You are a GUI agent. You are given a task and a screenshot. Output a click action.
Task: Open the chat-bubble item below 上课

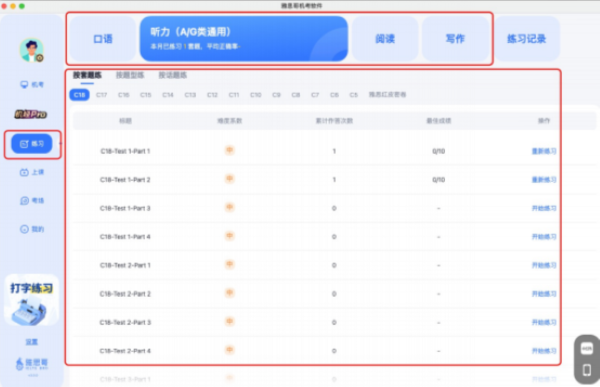click(x=32, y=201)
